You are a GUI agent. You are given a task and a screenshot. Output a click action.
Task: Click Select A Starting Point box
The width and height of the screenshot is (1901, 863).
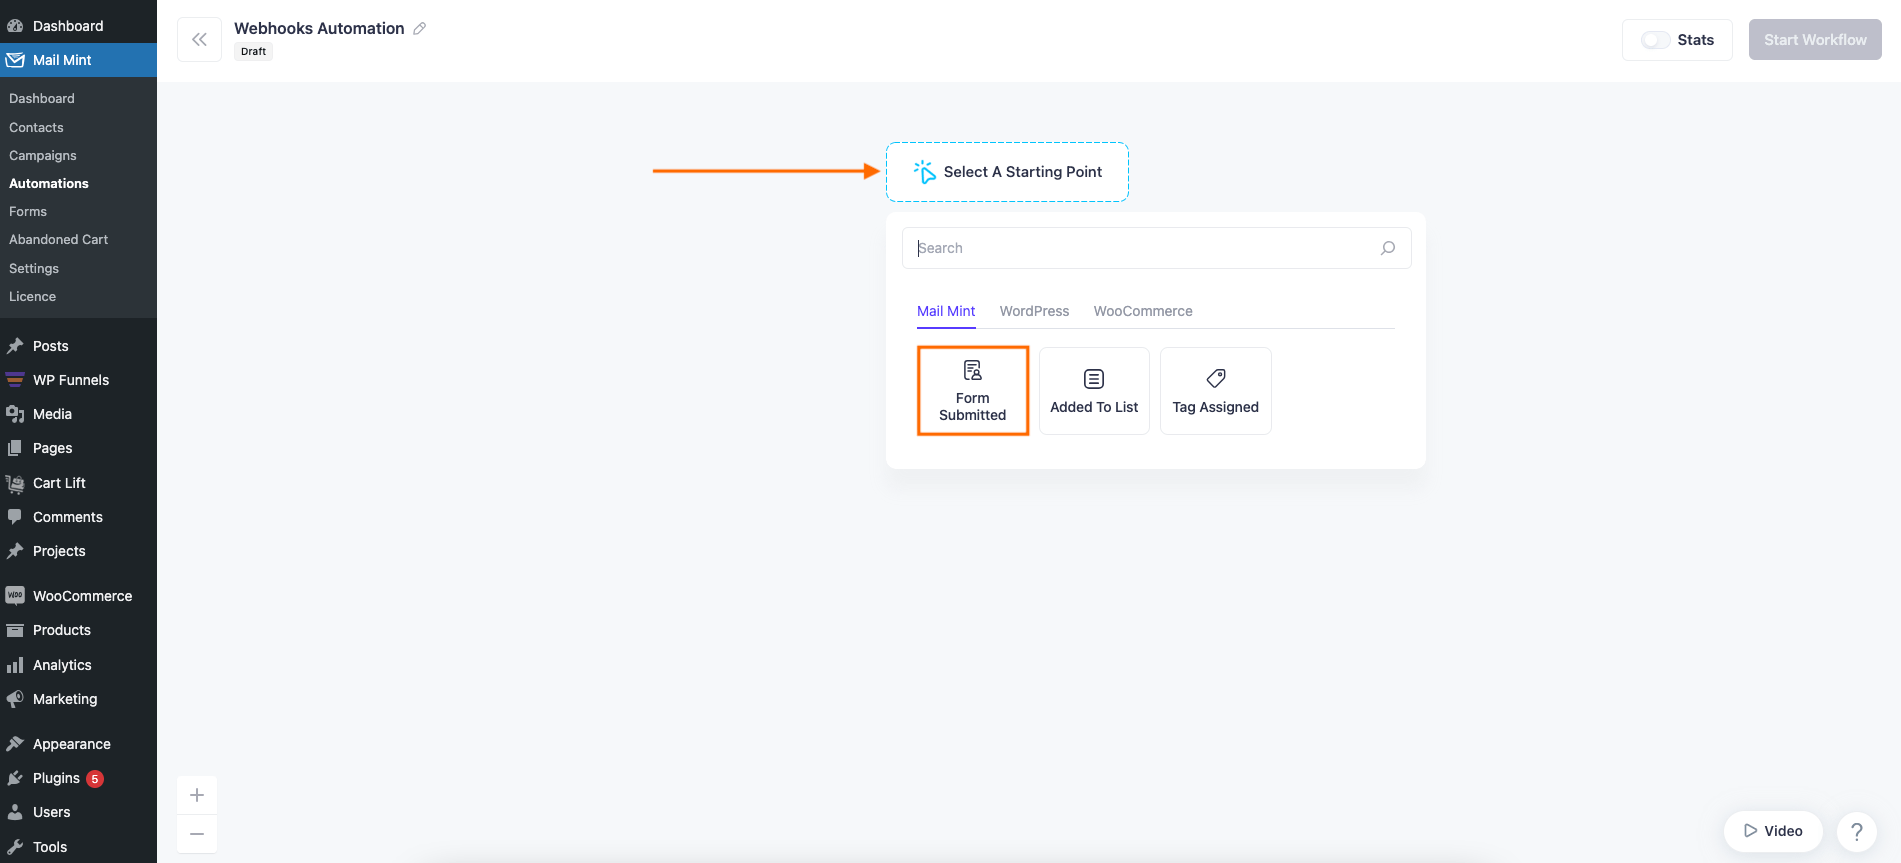click(1007, 172)
